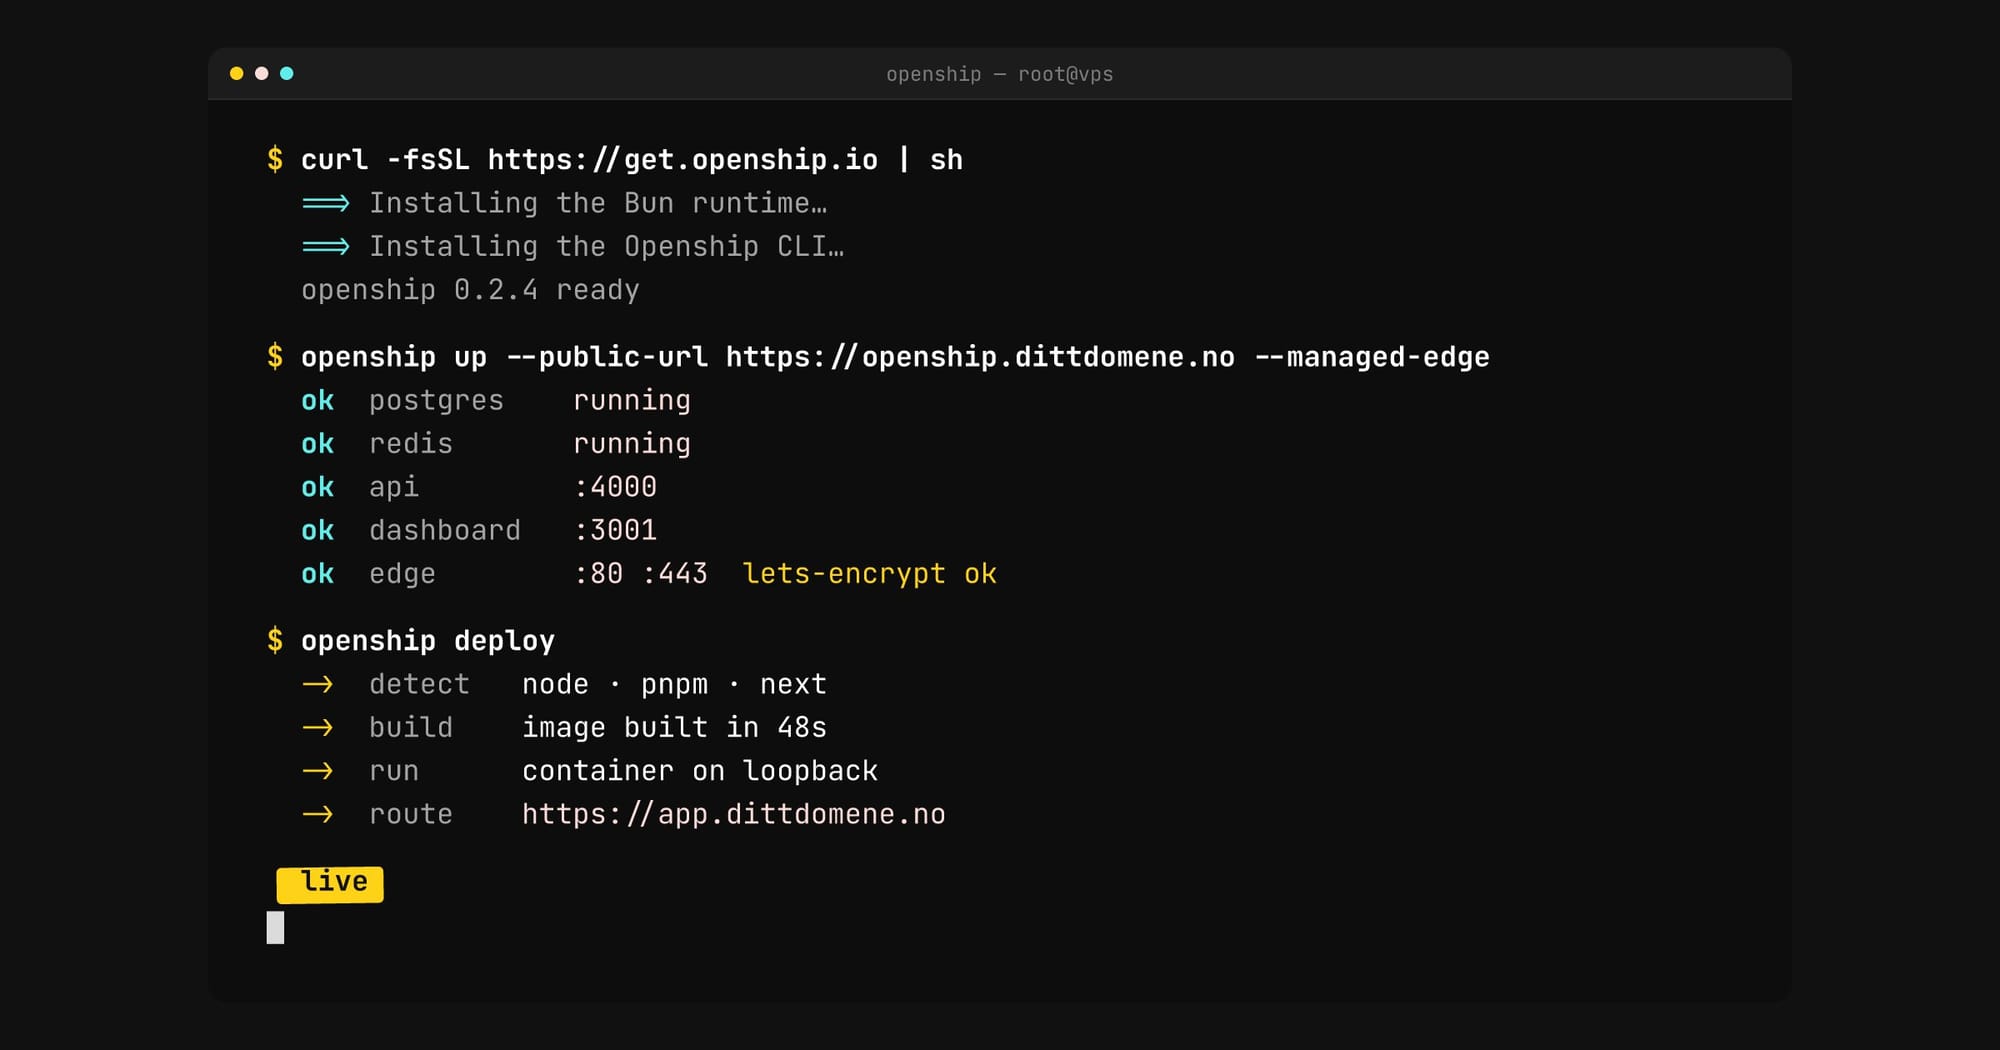Click the cyan window dot in title bar
Screen dimensions: 2000x1050
pos(286,73)
